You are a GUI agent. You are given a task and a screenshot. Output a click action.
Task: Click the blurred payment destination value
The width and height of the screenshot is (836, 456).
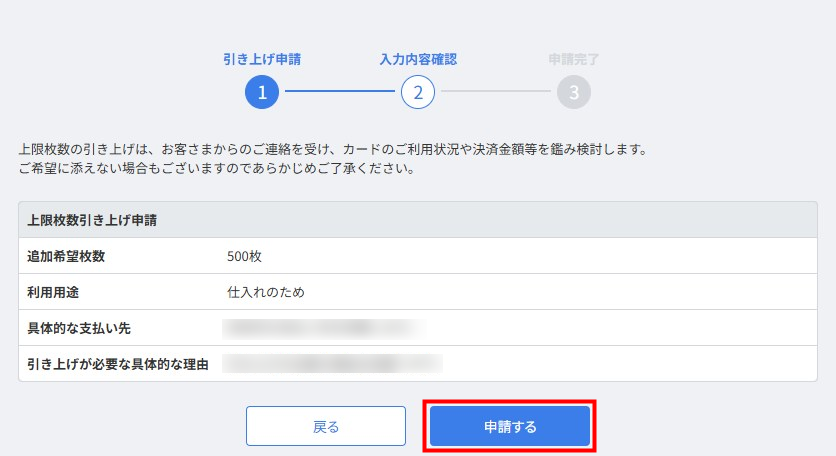coord(320,327)
